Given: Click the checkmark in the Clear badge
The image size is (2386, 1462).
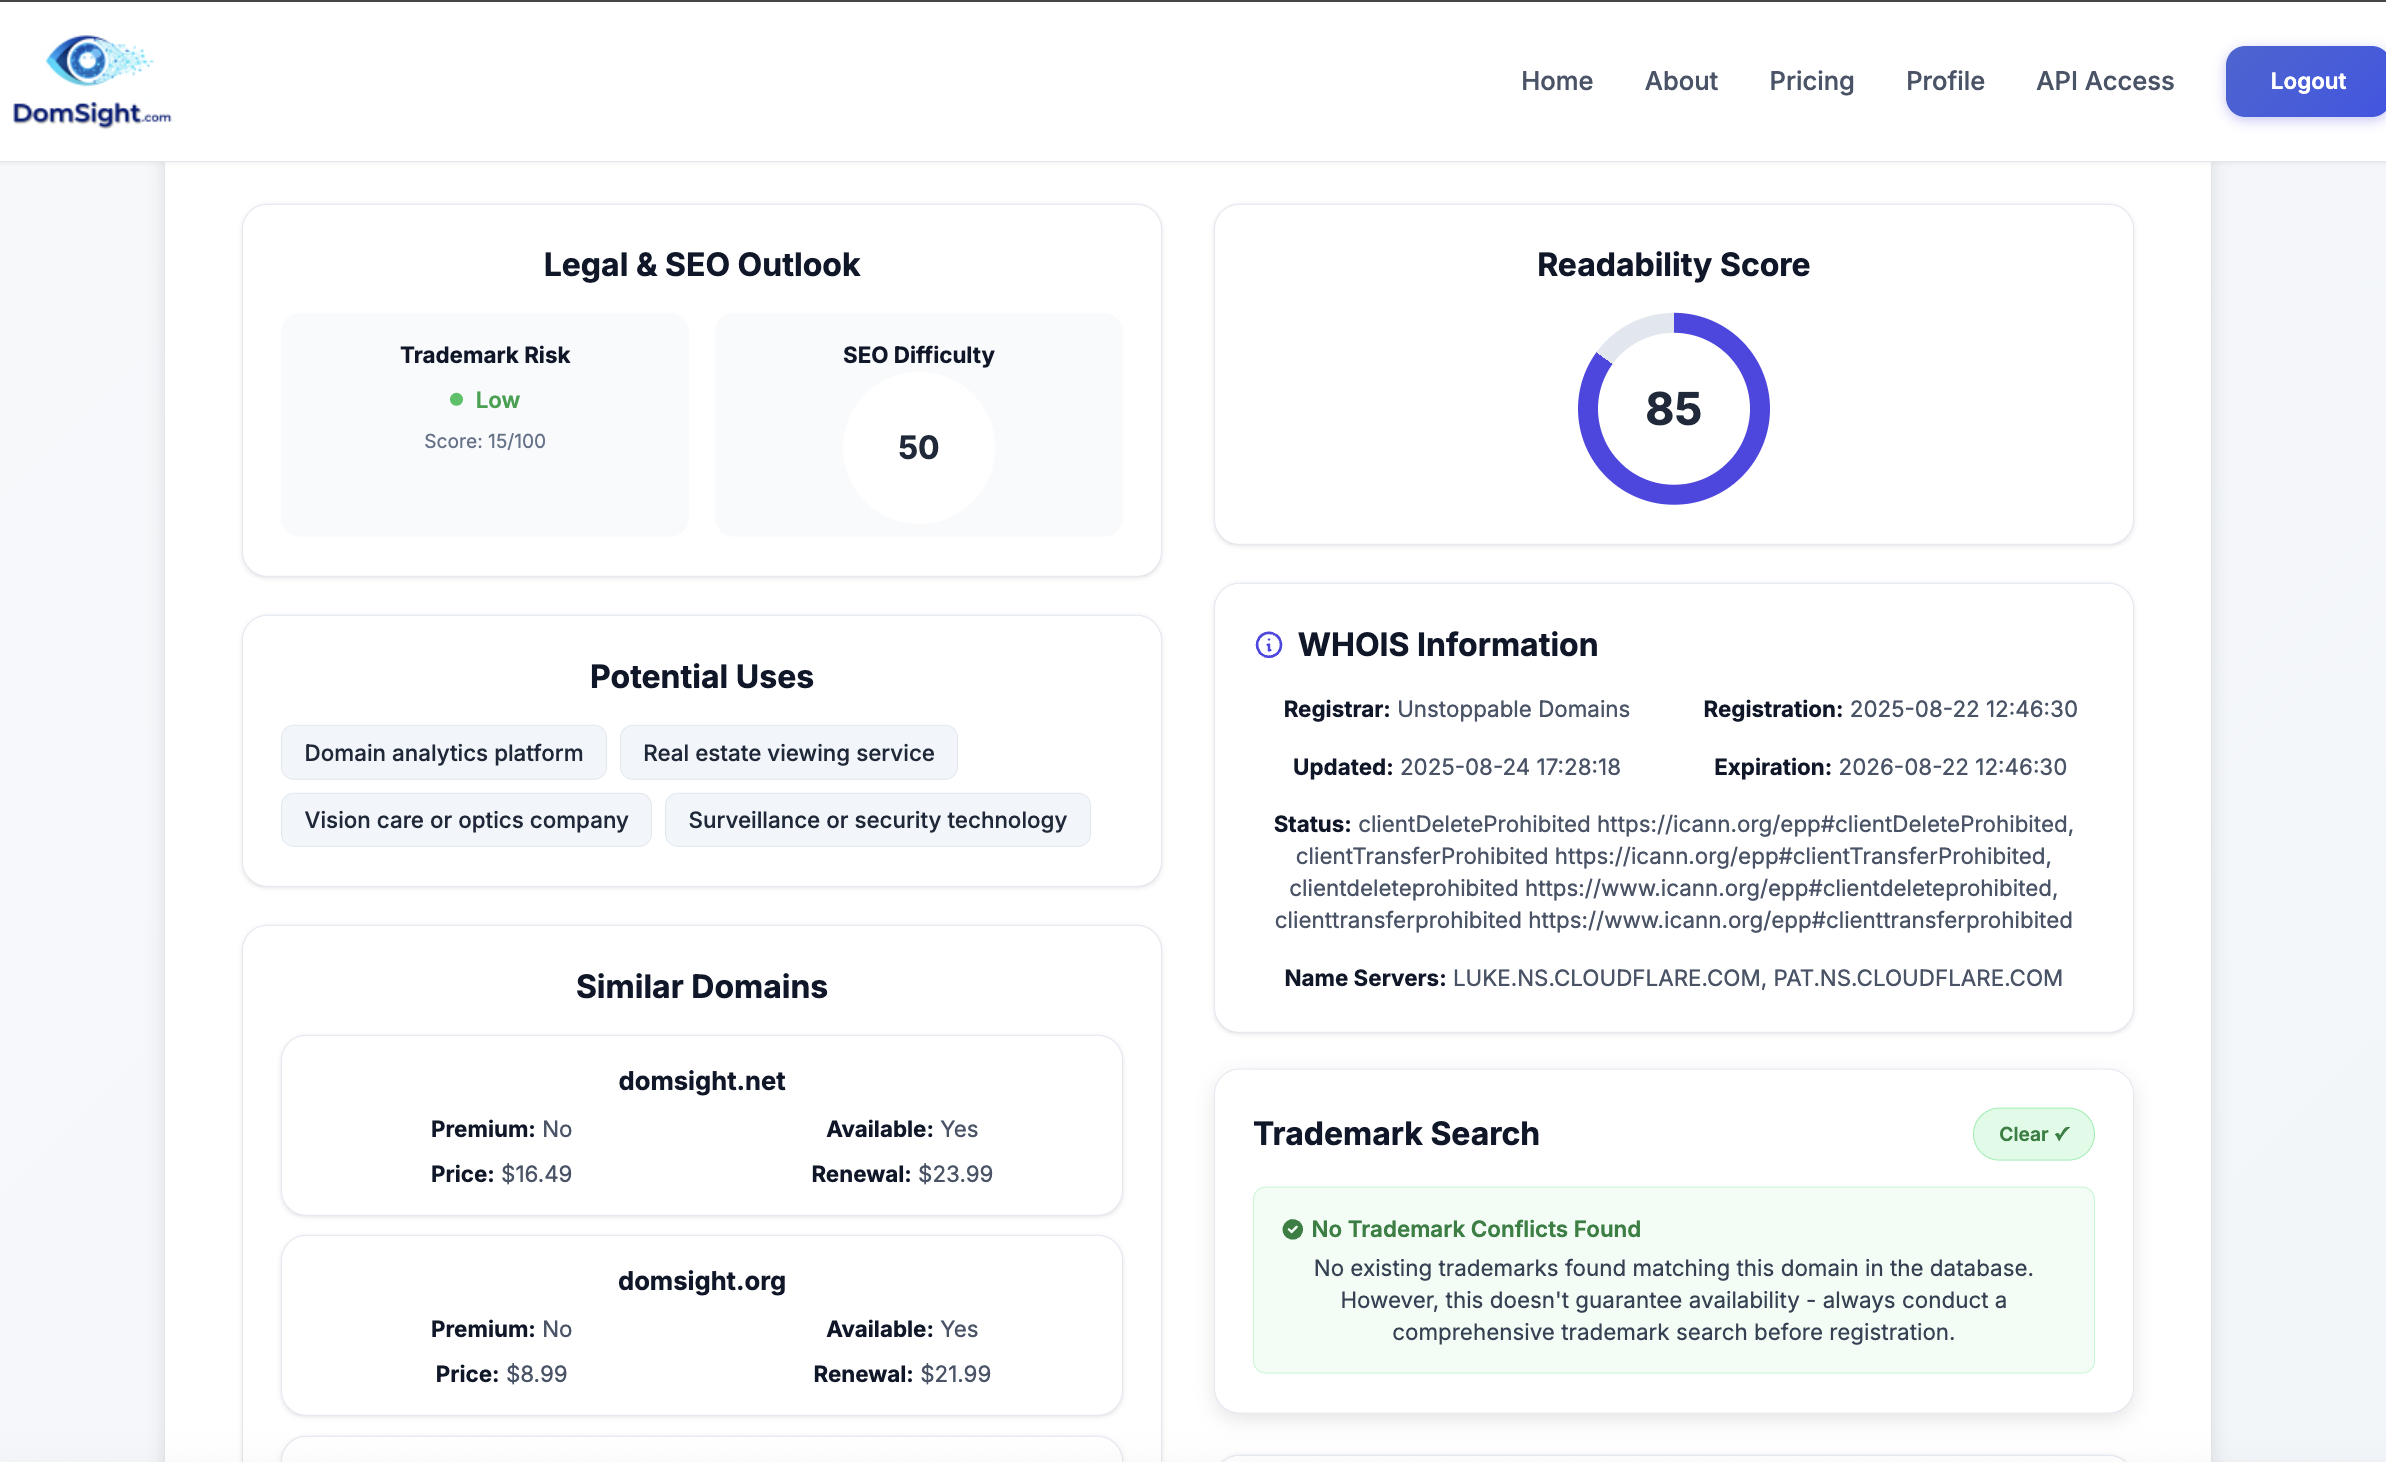Looking at the screenshot, I should pos(2062,1134).
